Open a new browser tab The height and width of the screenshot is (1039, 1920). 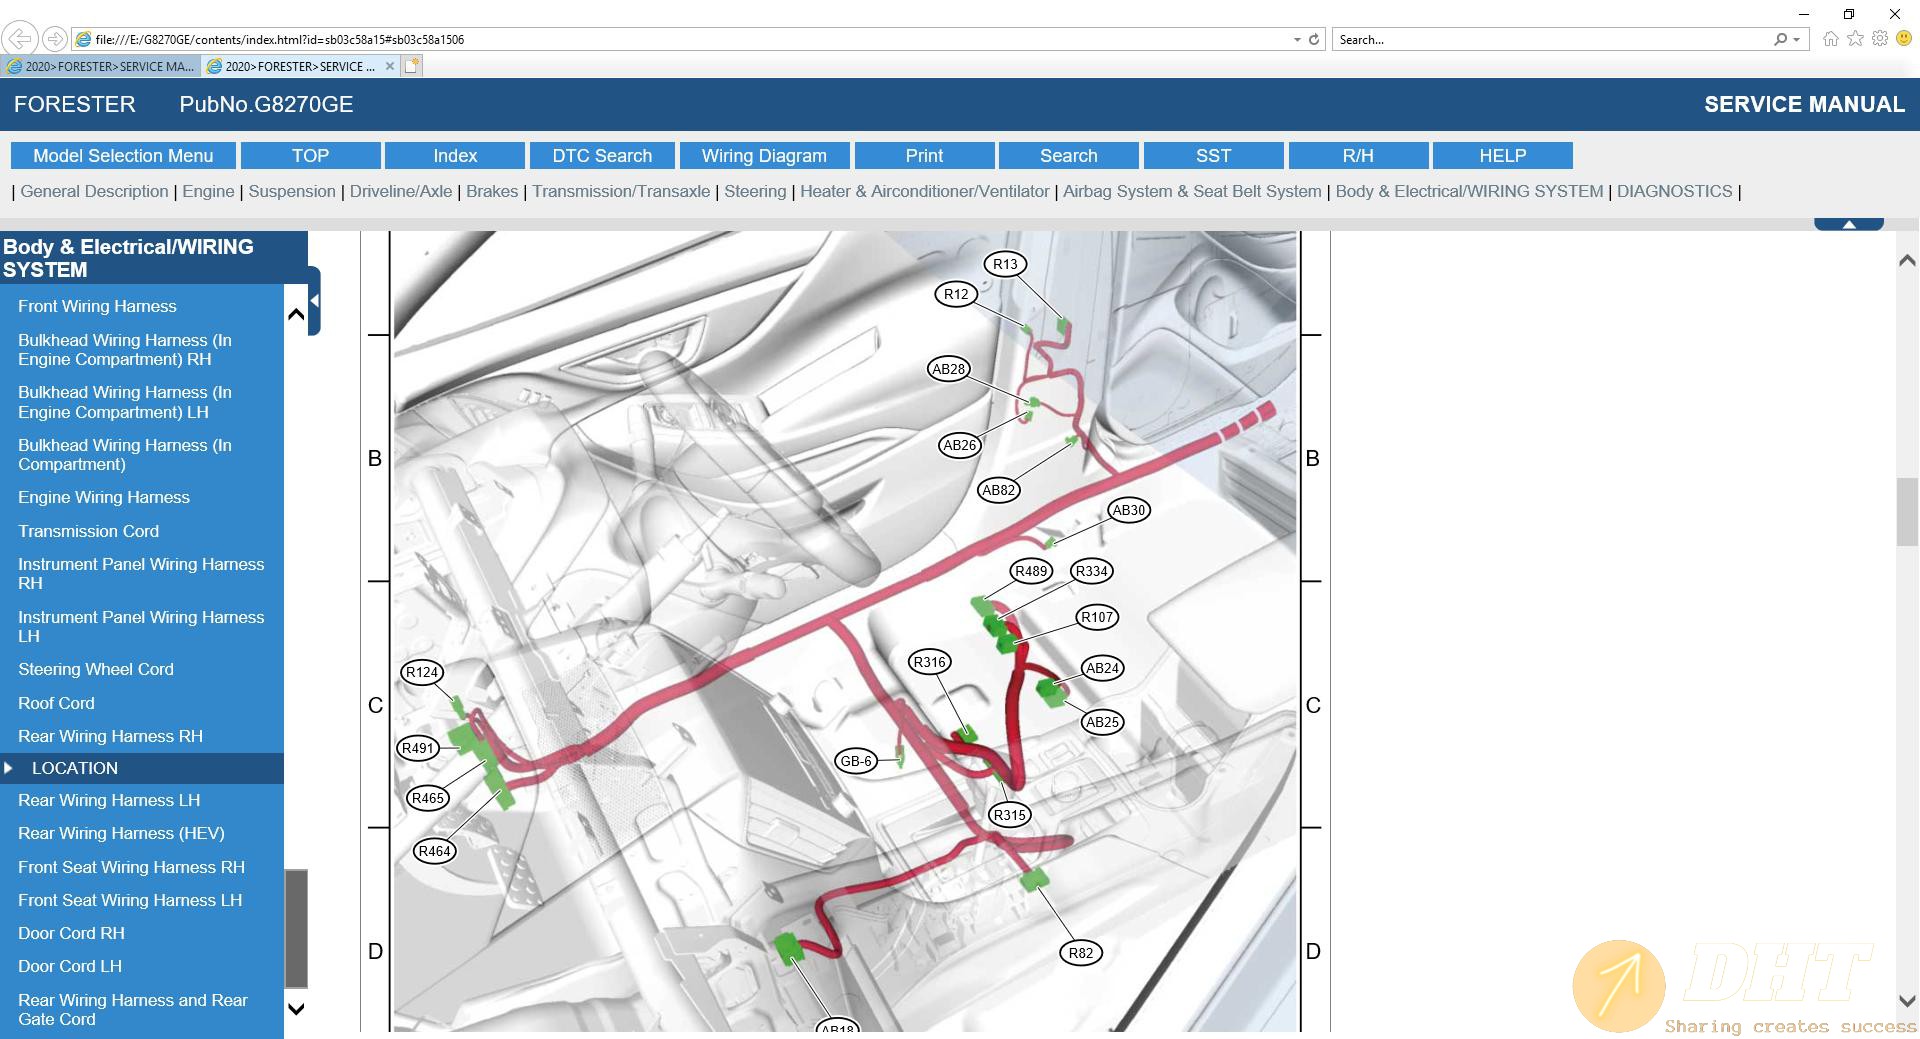point(411,66)
